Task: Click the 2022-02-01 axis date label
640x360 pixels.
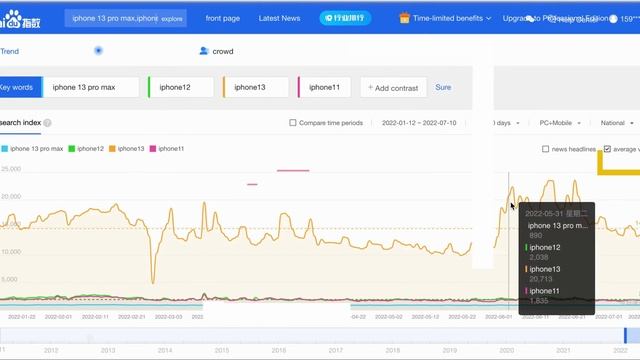Action: 58,317
